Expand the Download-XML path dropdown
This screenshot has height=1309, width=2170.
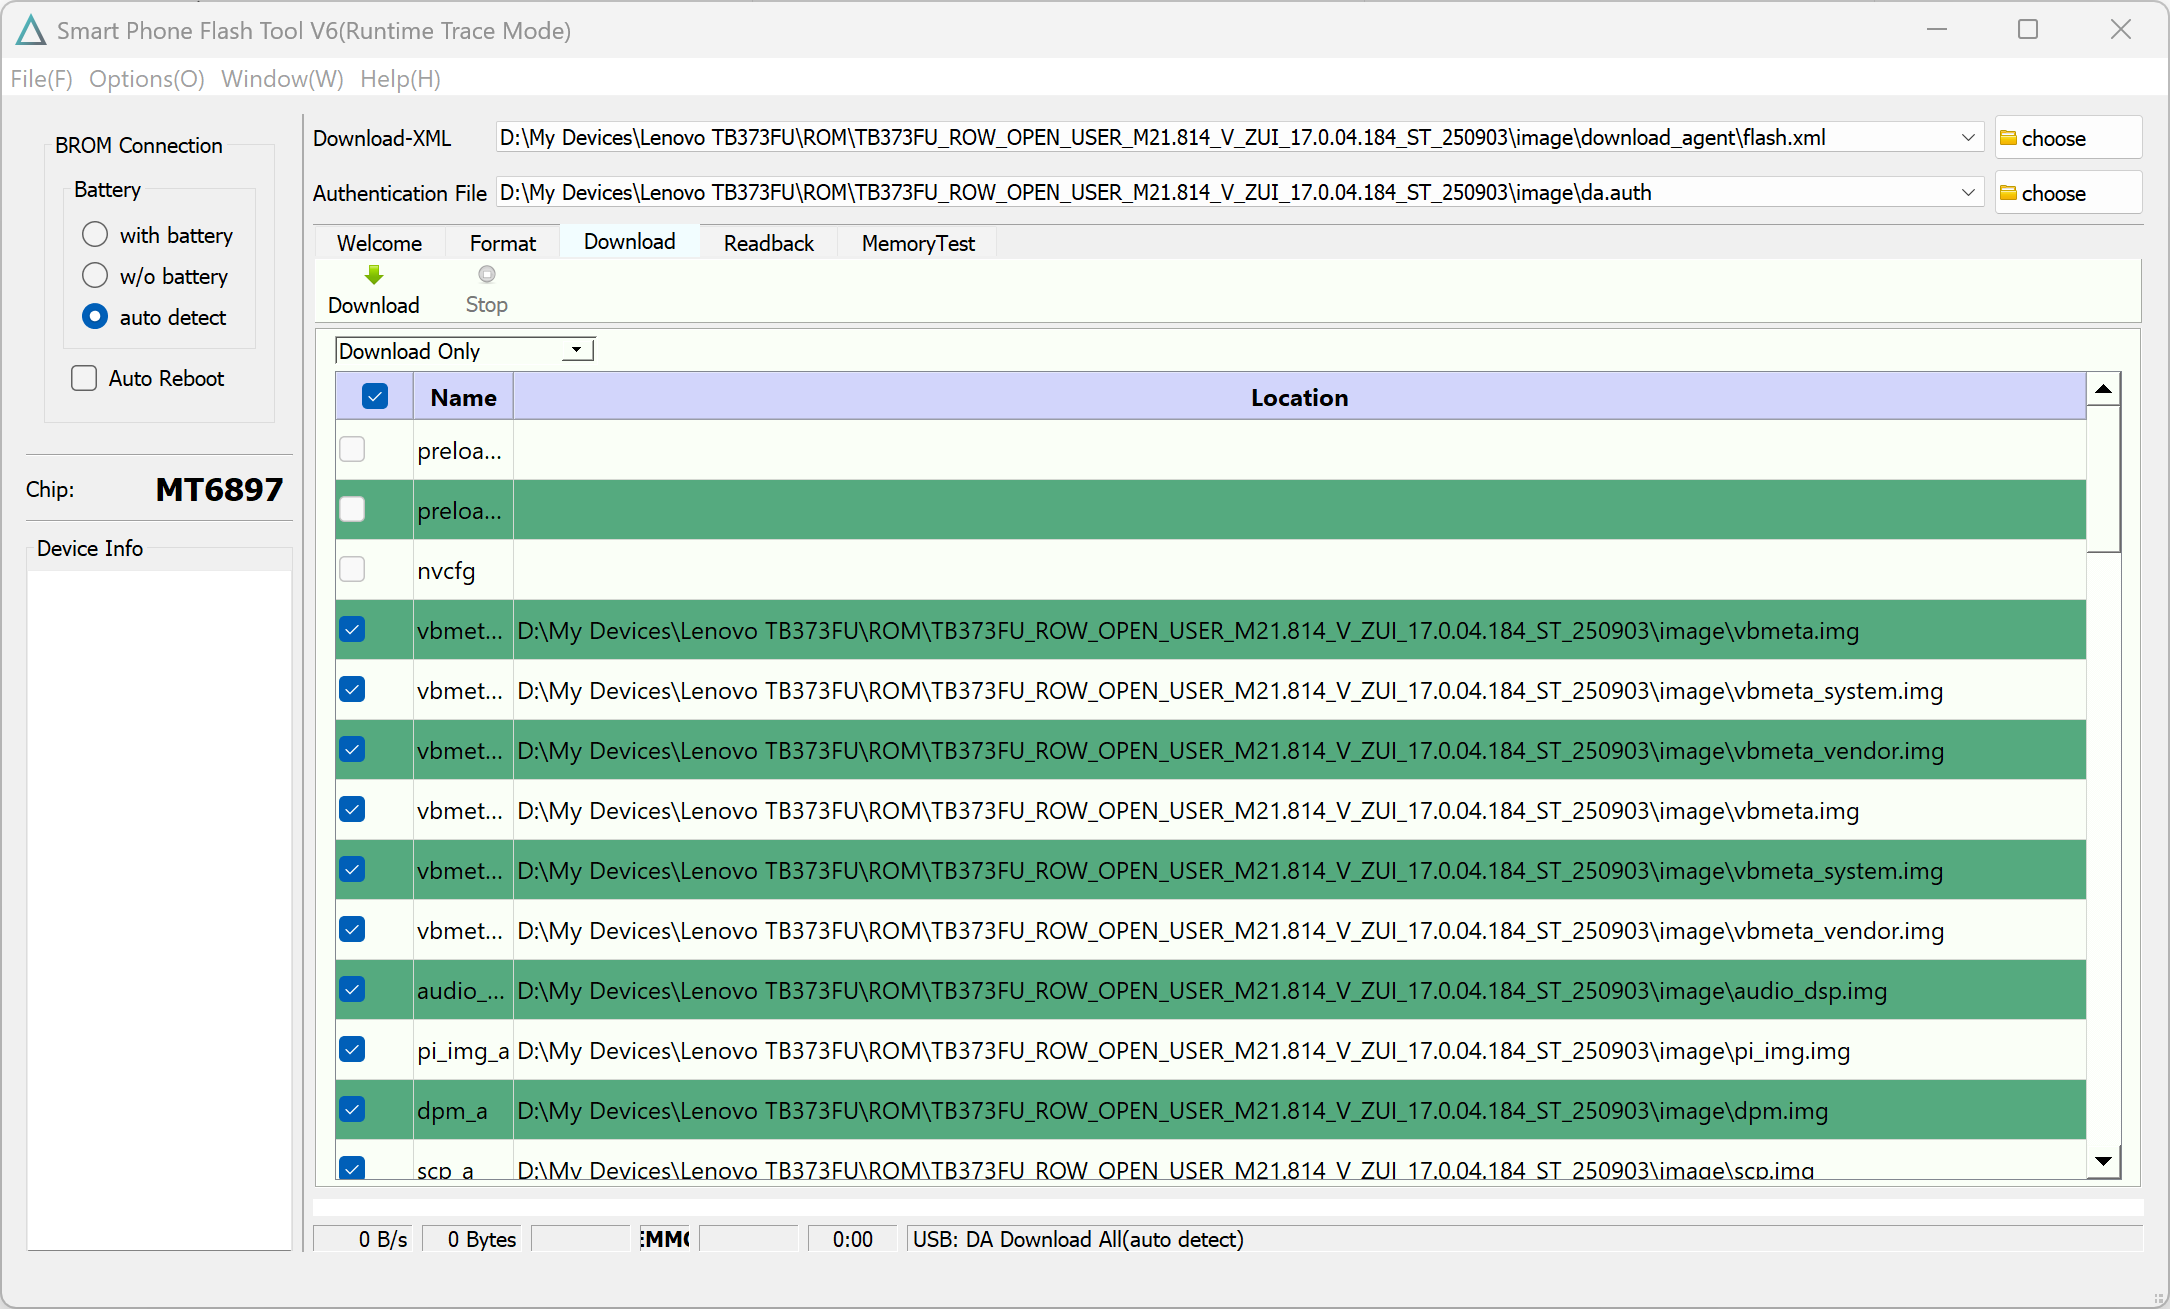tap(1967, 138)
